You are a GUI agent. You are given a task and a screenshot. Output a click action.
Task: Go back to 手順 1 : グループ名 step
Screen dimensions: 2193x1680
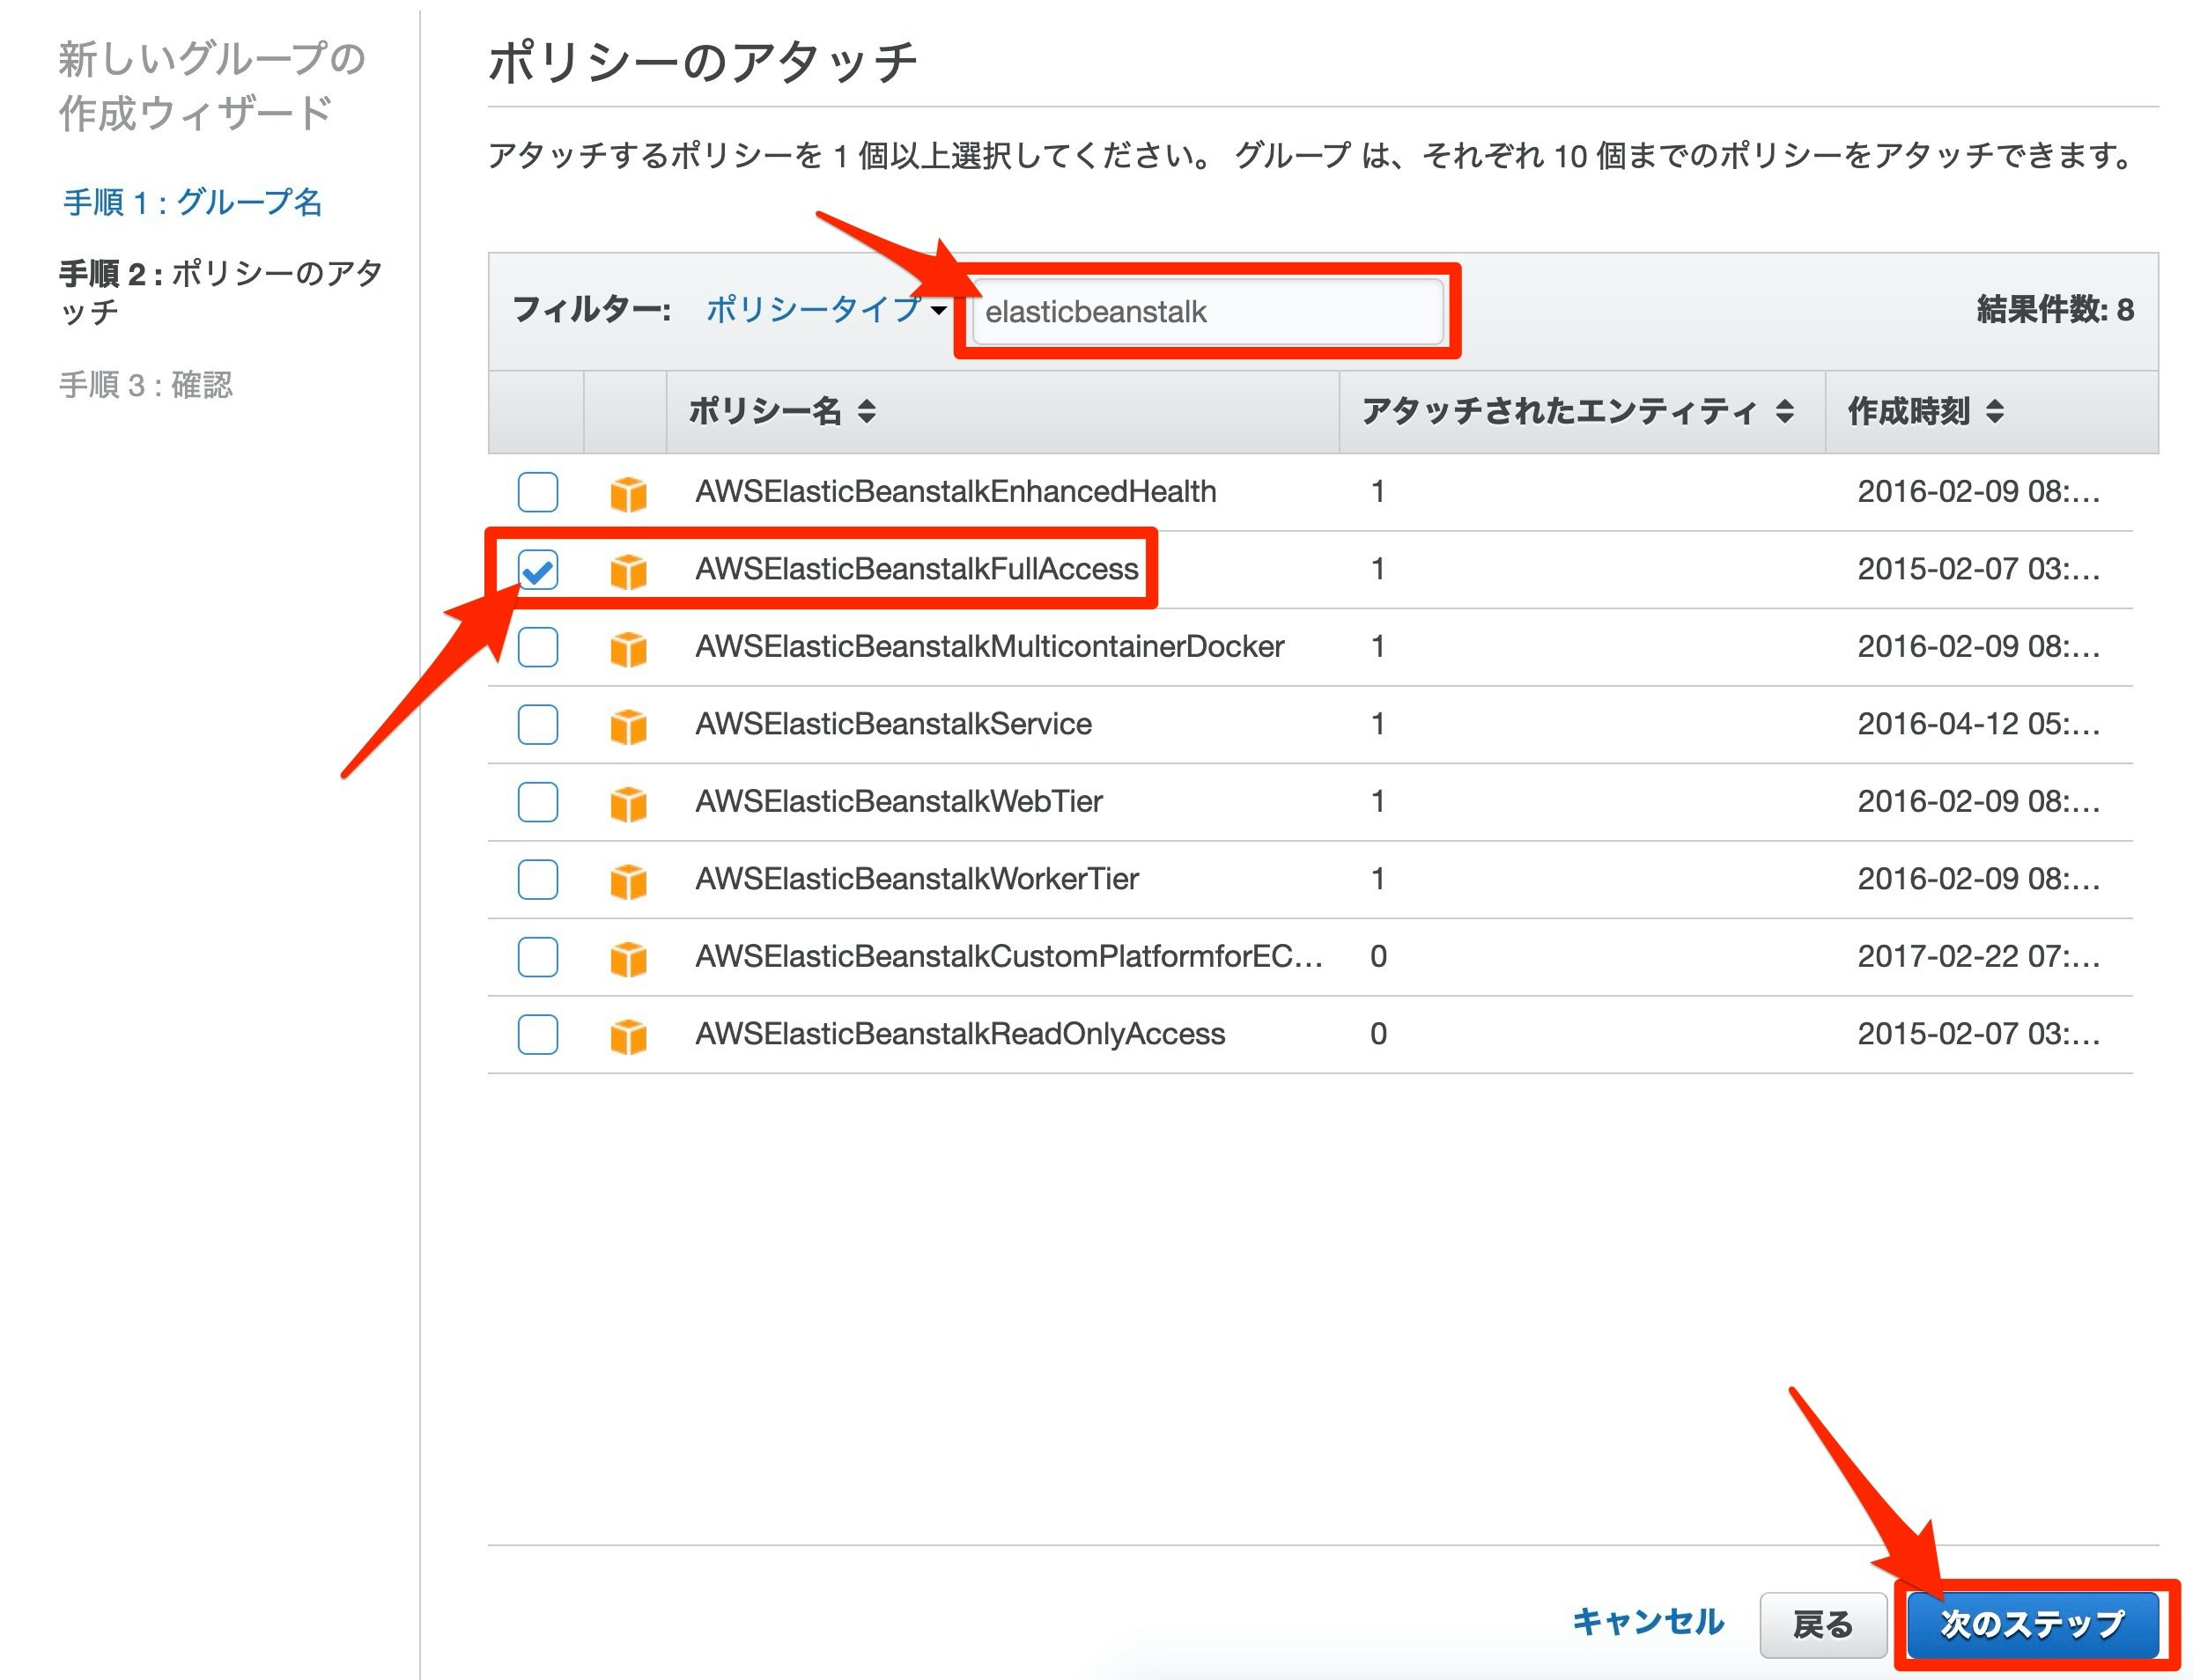[x=192, y=202]
